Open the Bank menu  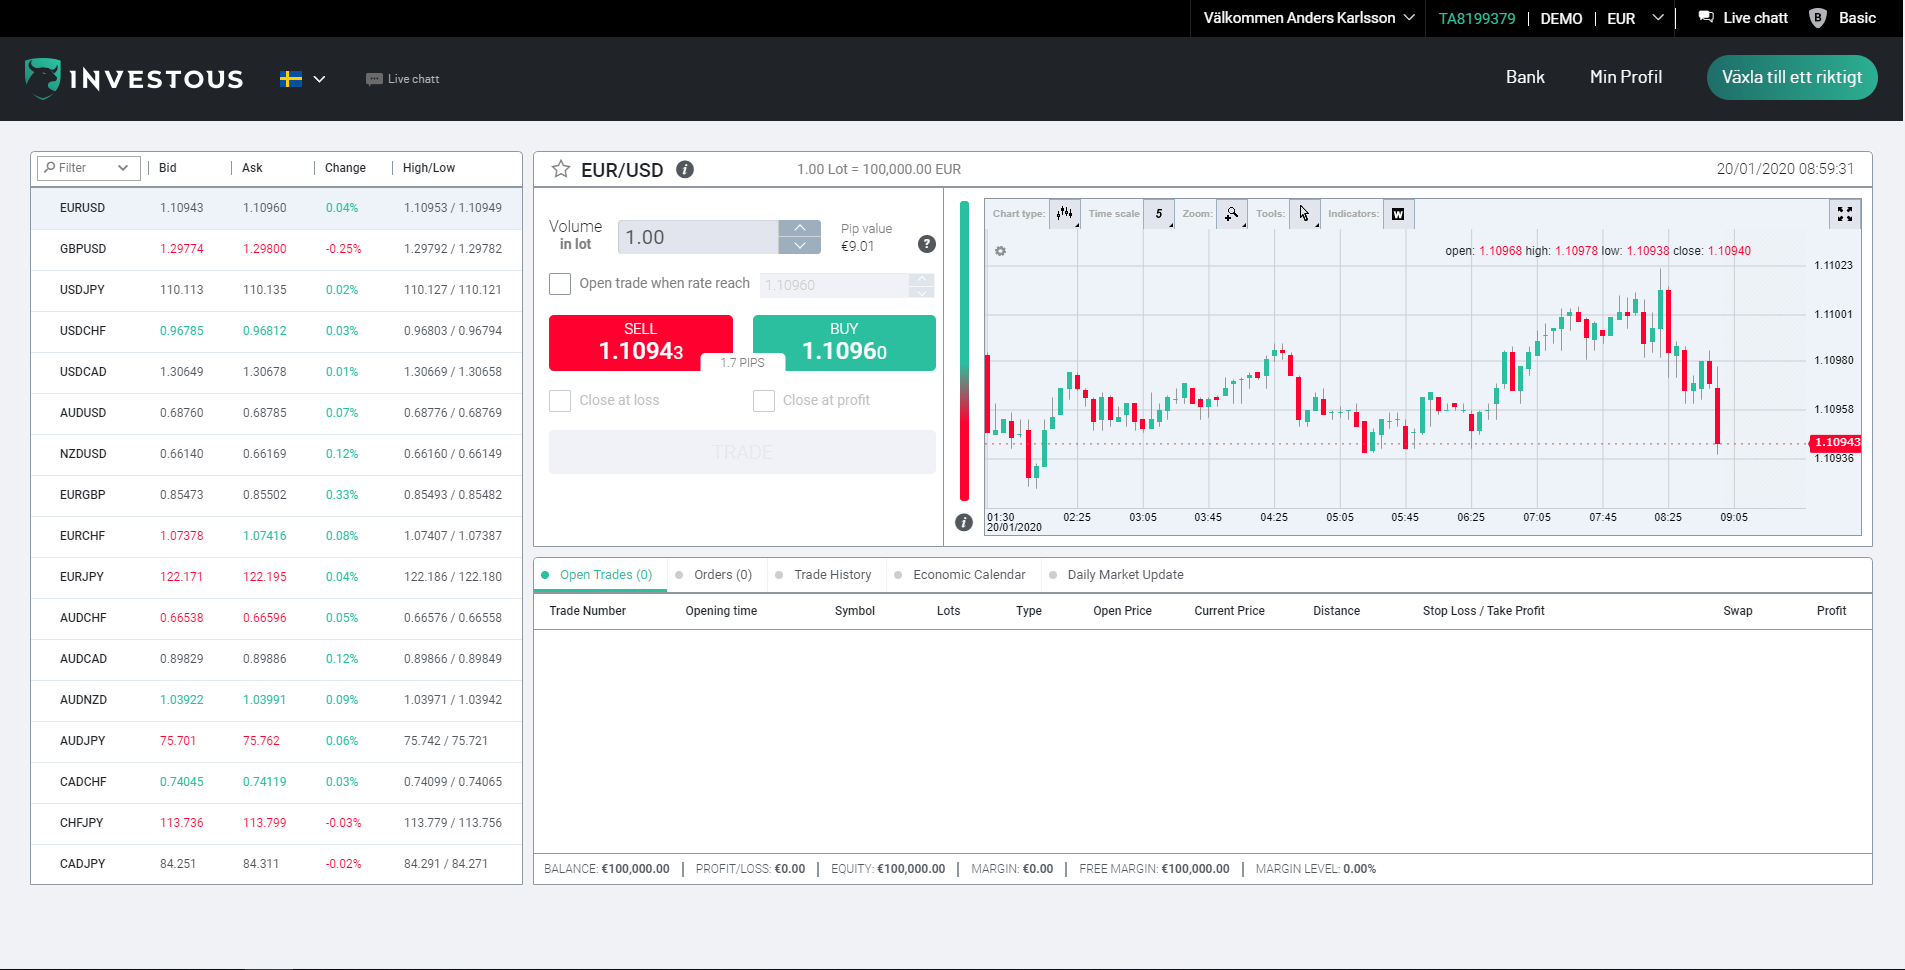[1525, 77]
